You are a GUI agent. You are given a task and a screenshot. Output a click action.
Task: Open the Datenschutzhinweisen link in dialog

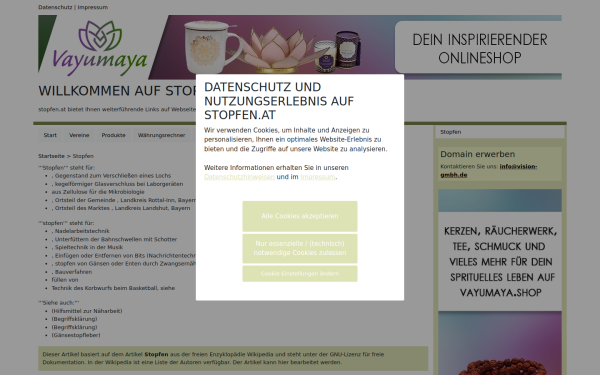click(x=239, y=177)
